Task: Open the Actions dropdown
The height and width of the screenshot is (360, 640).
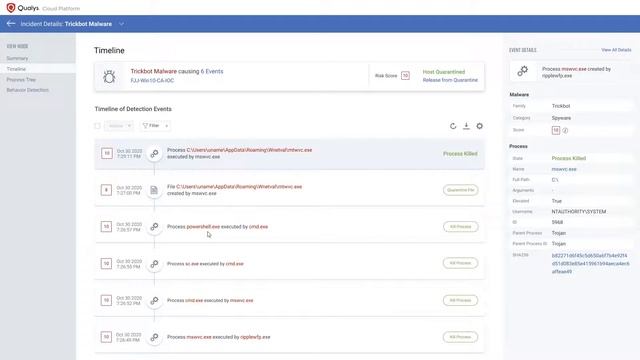Action: click(x=119, y=126)
